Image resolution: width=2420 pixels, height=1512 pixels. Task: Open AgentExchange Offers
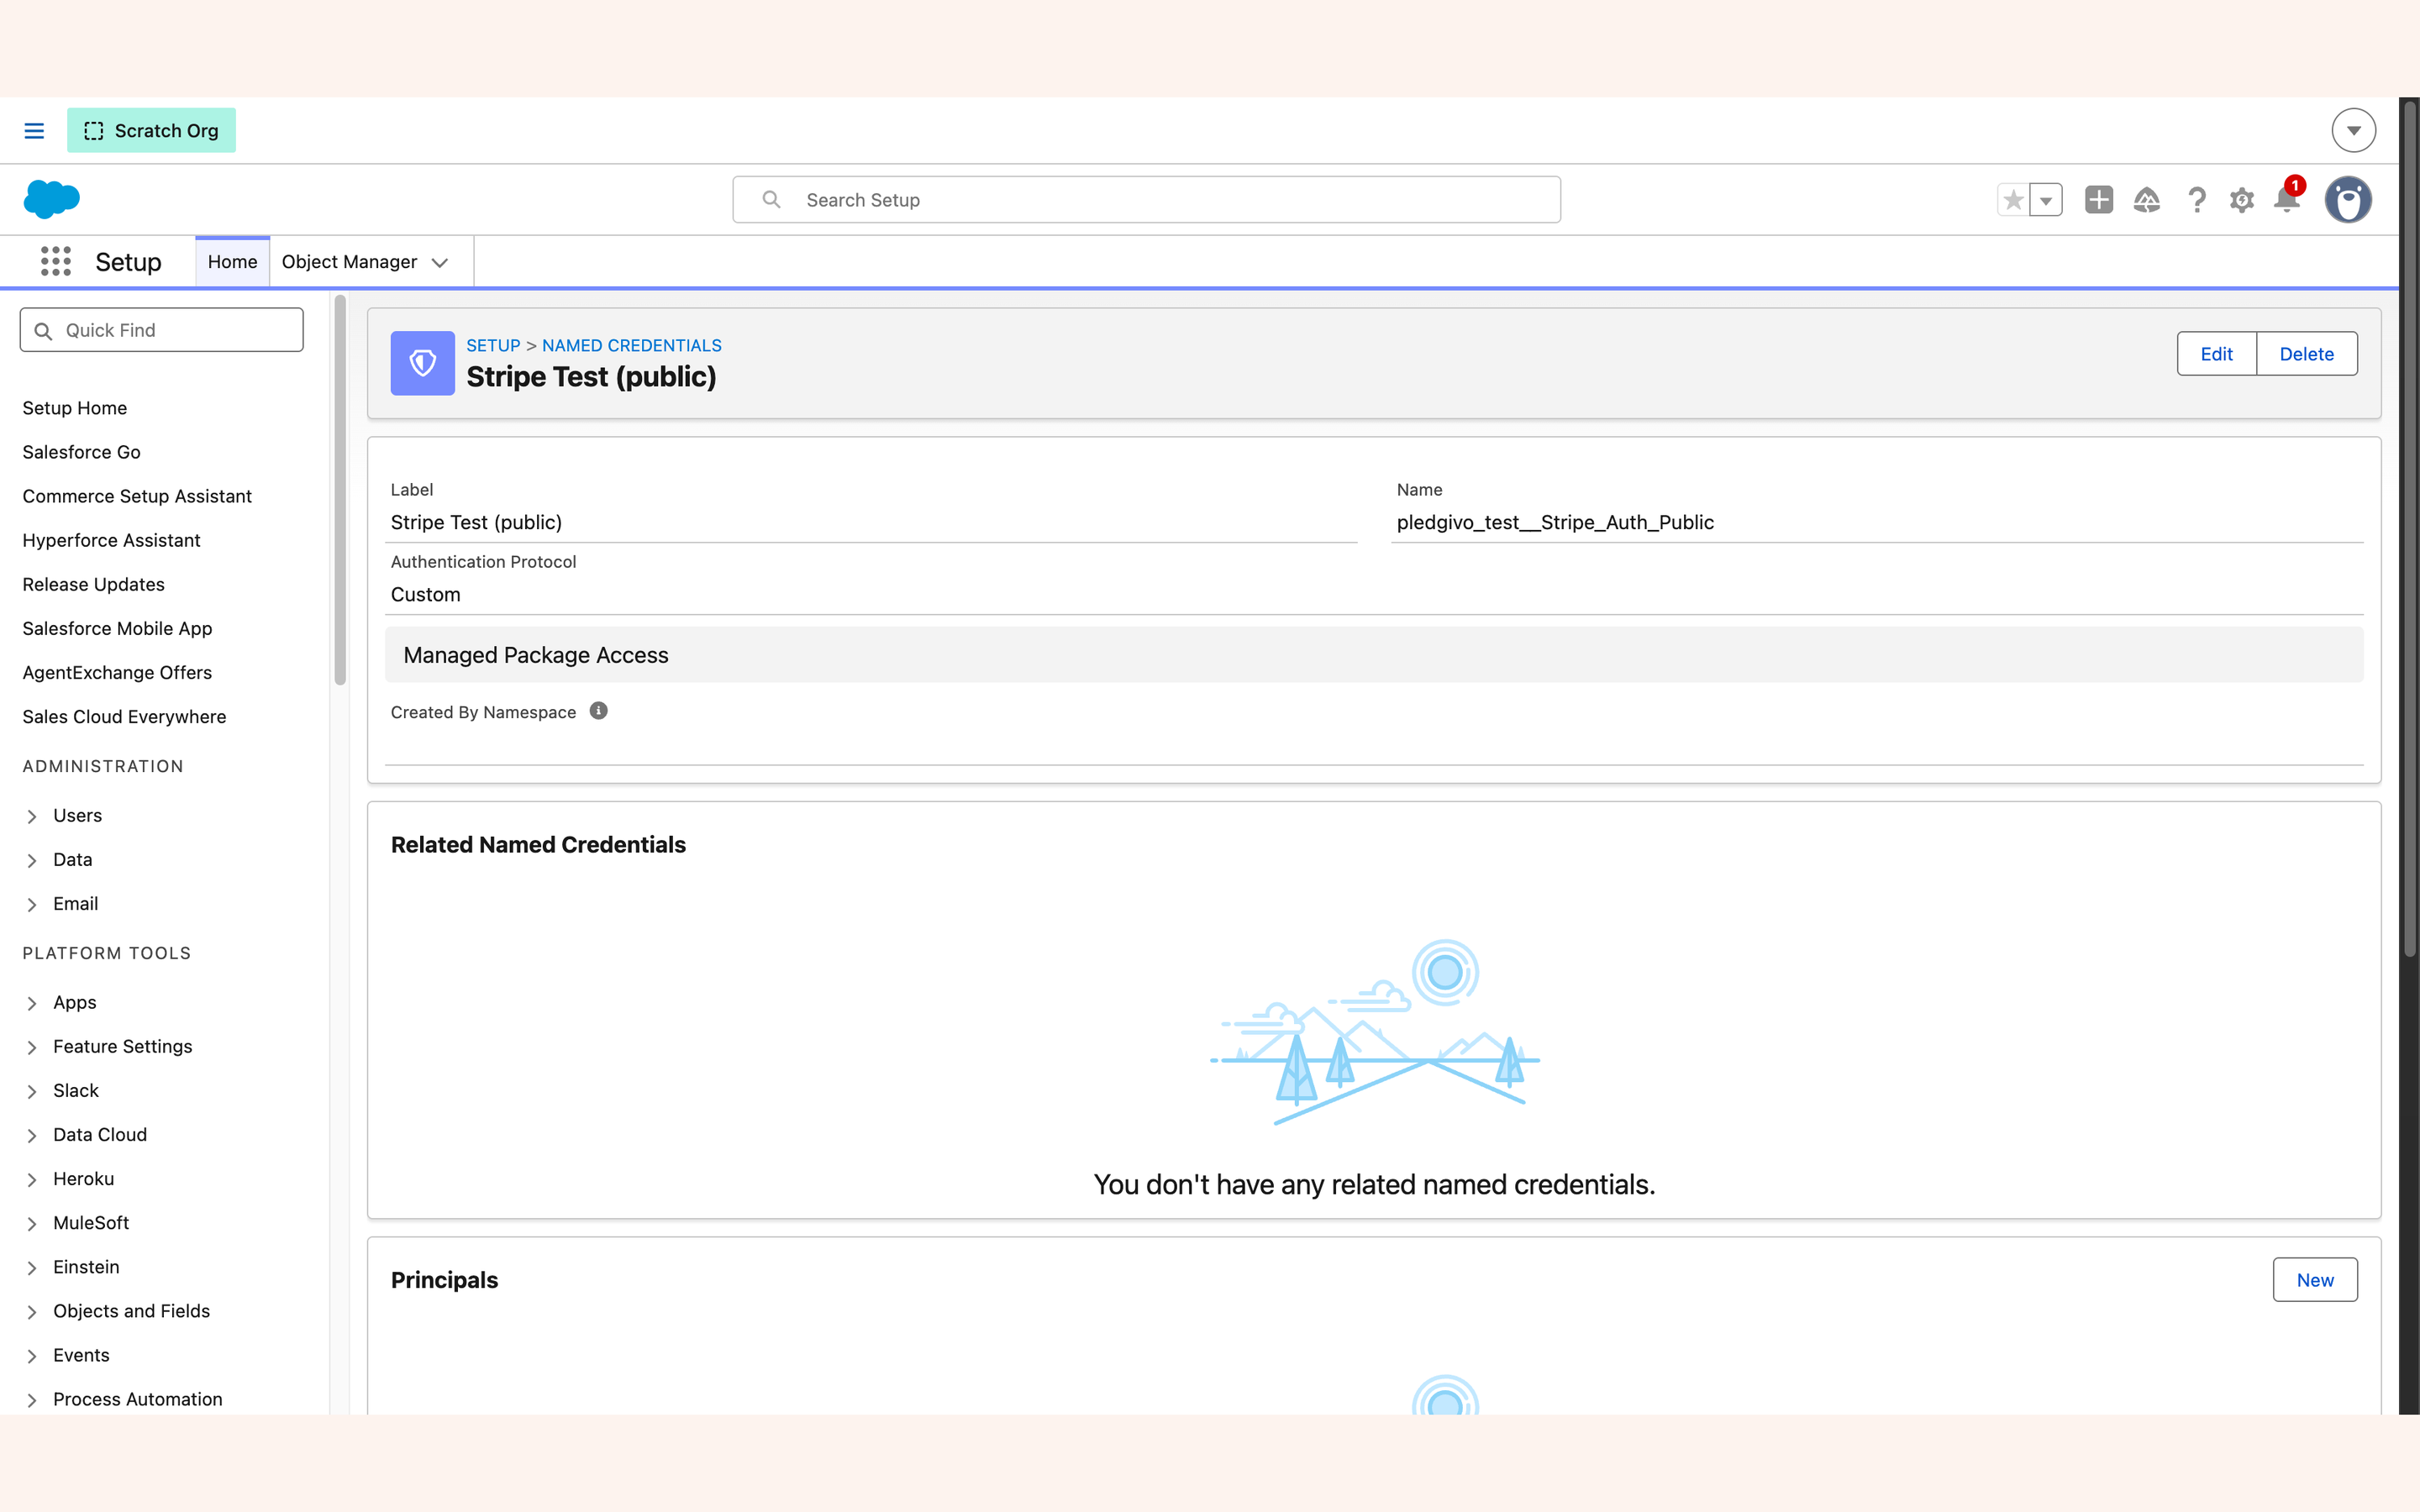click(x=118, y=672)
